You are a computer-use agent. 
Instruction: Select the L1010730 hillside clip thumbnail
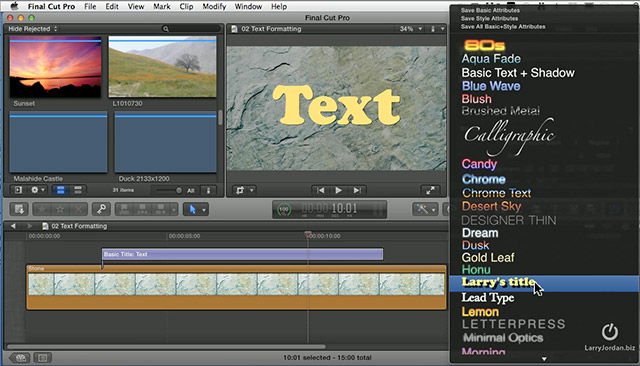[x=162, y=67]
